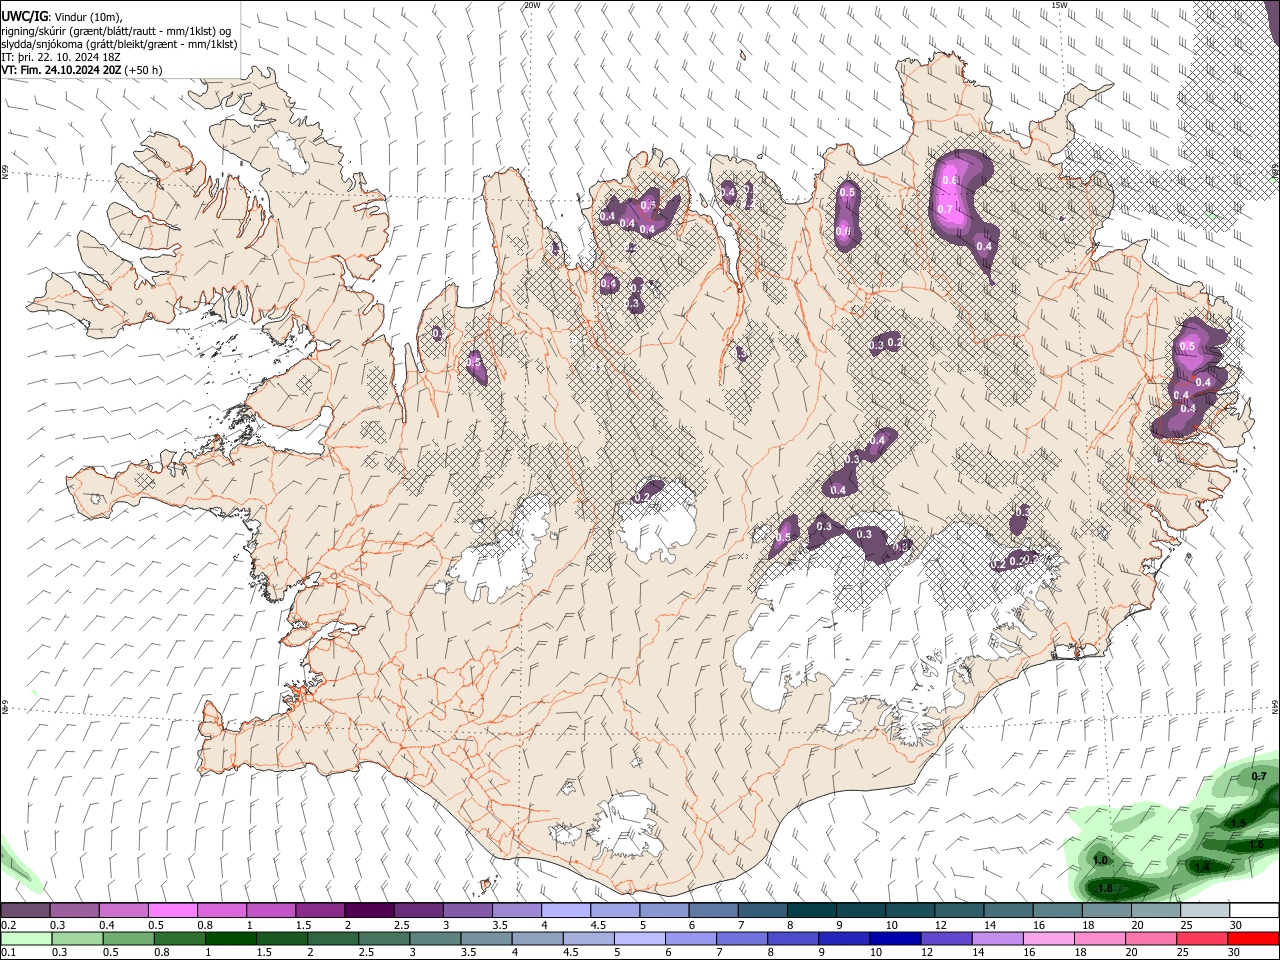Pick darkest green rain swatch between 1 and 1.5
This screenshot has height=960, width=1280.
click(230, 938)
